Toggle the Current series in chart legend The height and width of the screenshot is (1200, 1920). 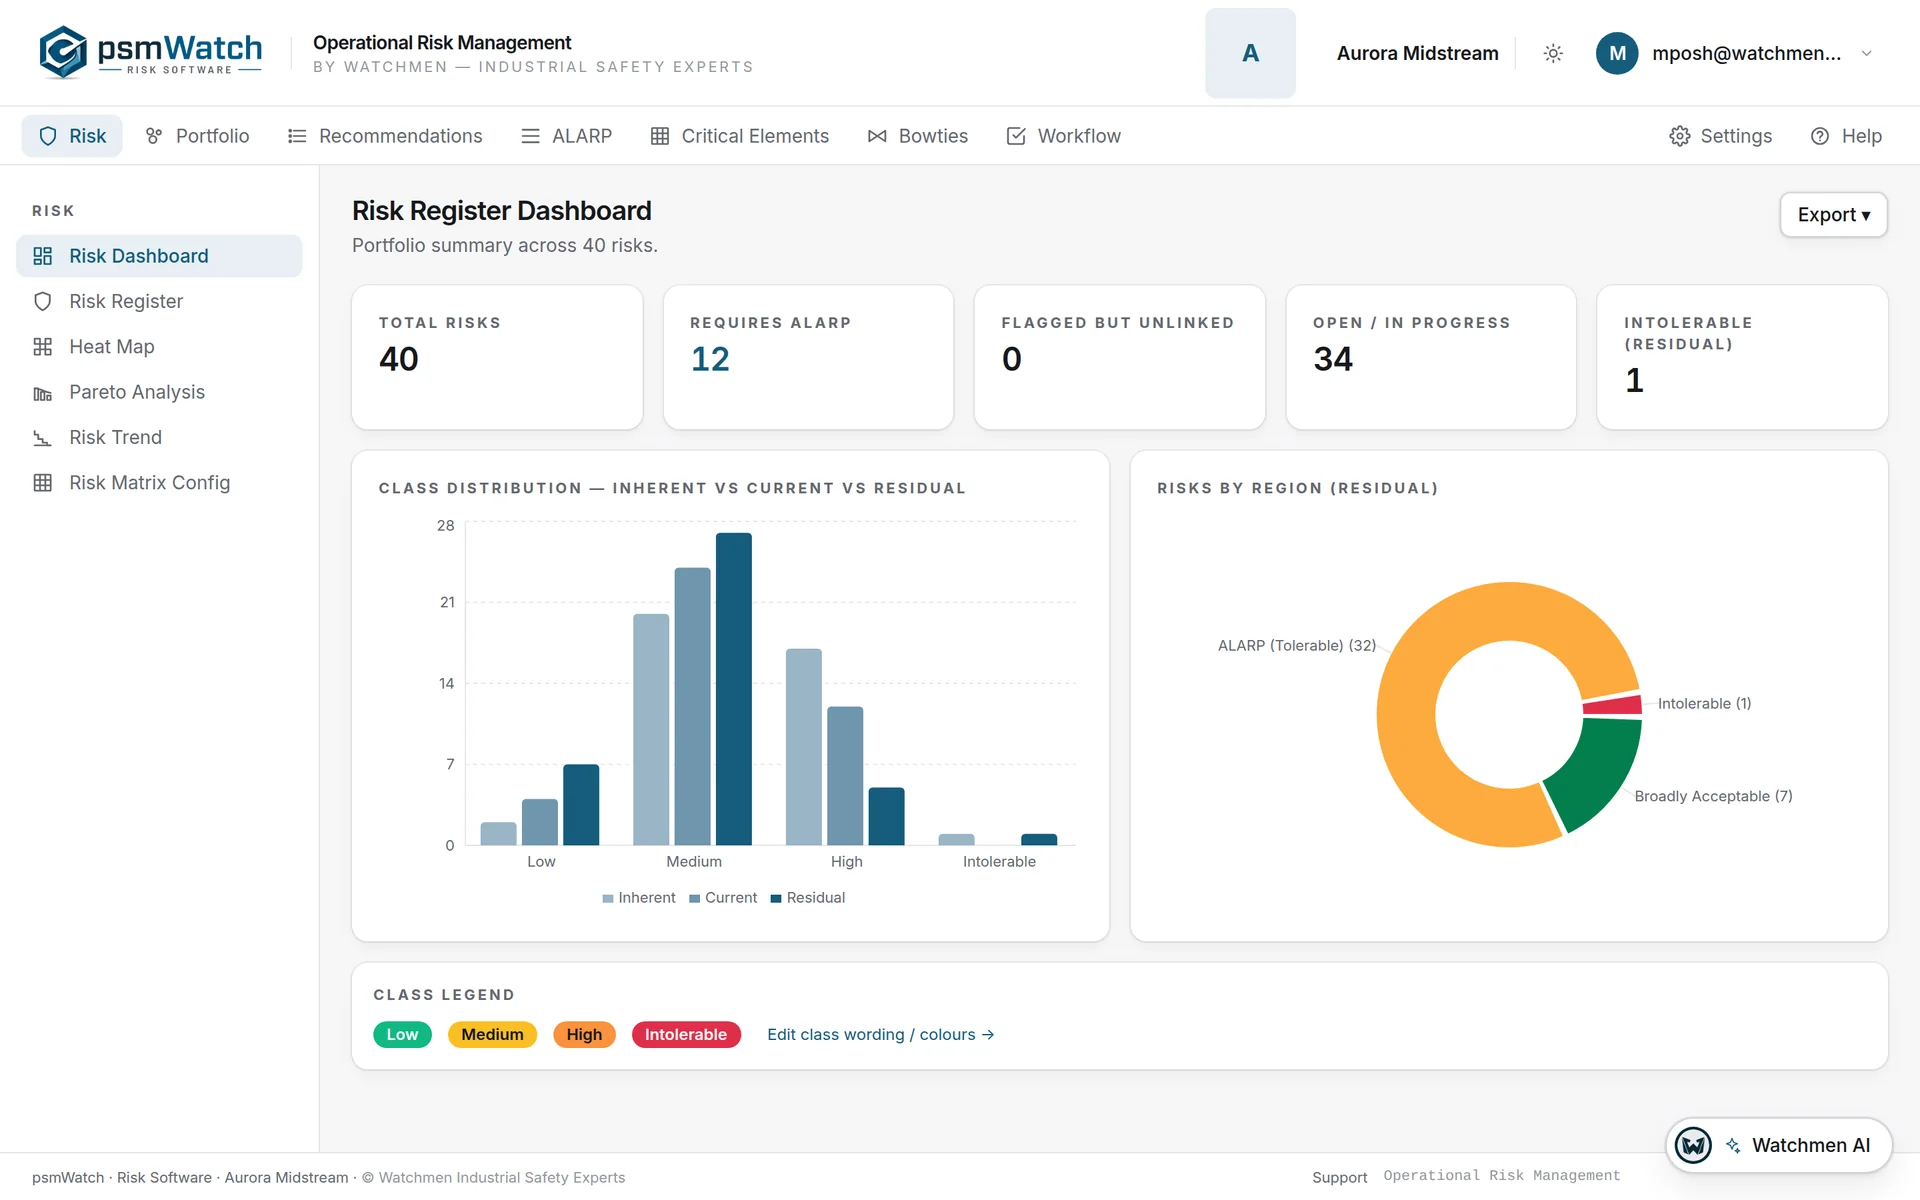(723, 898)
